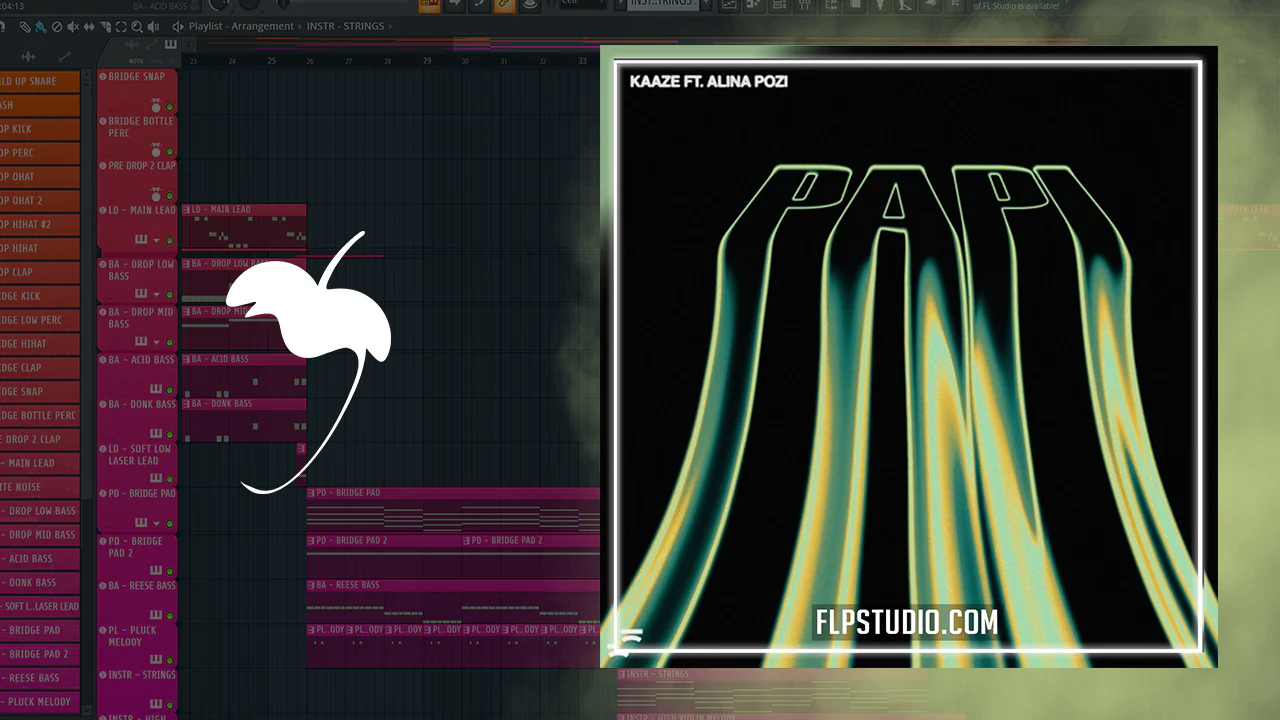This screenshot has height=720, width=1280.
Task: Toggle mute LED on PL - PLUCK MELODY track
Action: [170, 660]
